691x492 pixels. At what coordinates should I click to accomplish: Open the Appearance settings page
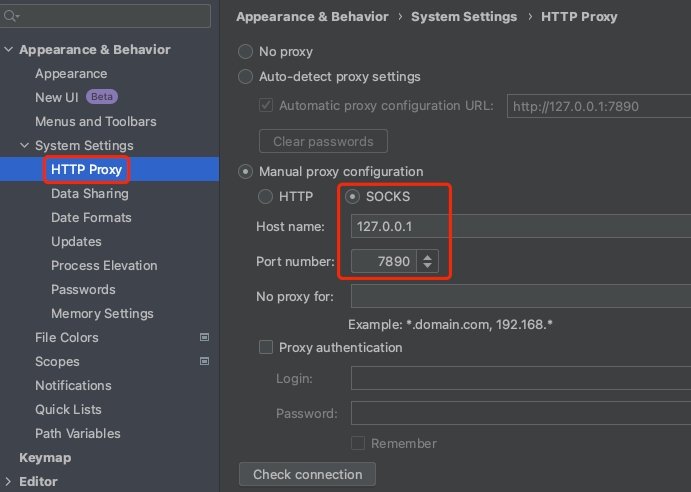(71, 73)
